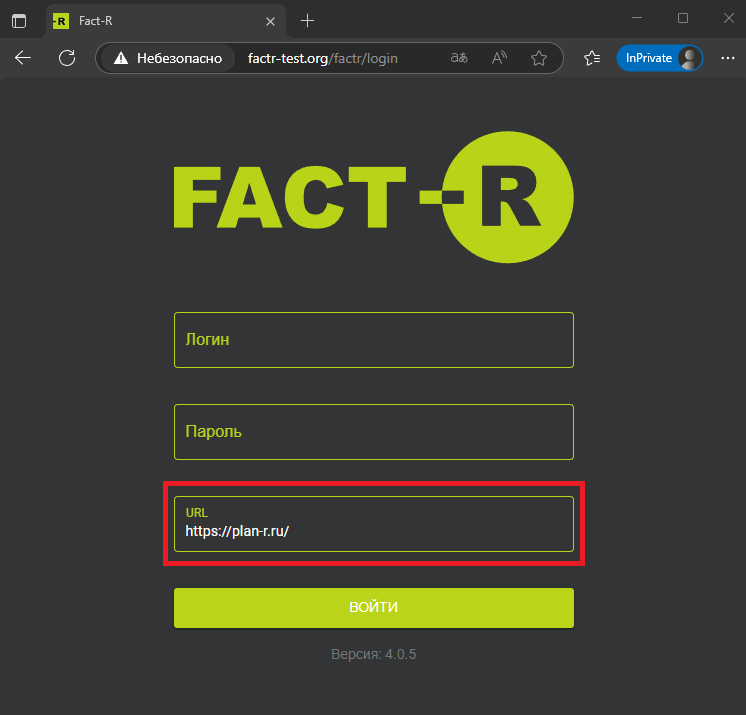Refresh the current page

tap(67, 58)
